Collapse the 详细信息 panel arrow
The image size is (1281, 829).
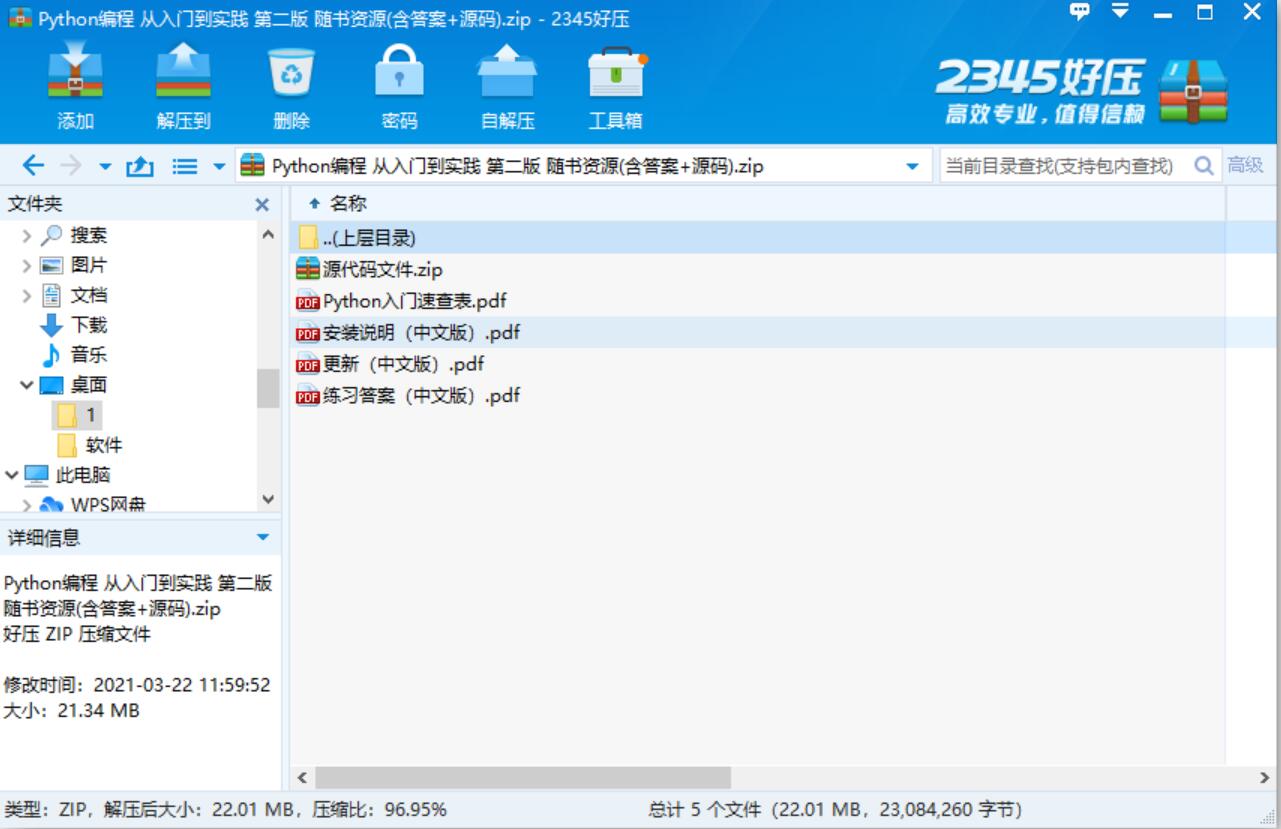pos(262,538)
